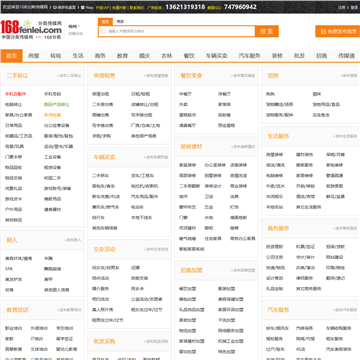360x360 pixels.
Task: Click the magnifier icon inside the search box
Action: click(104, 31)
